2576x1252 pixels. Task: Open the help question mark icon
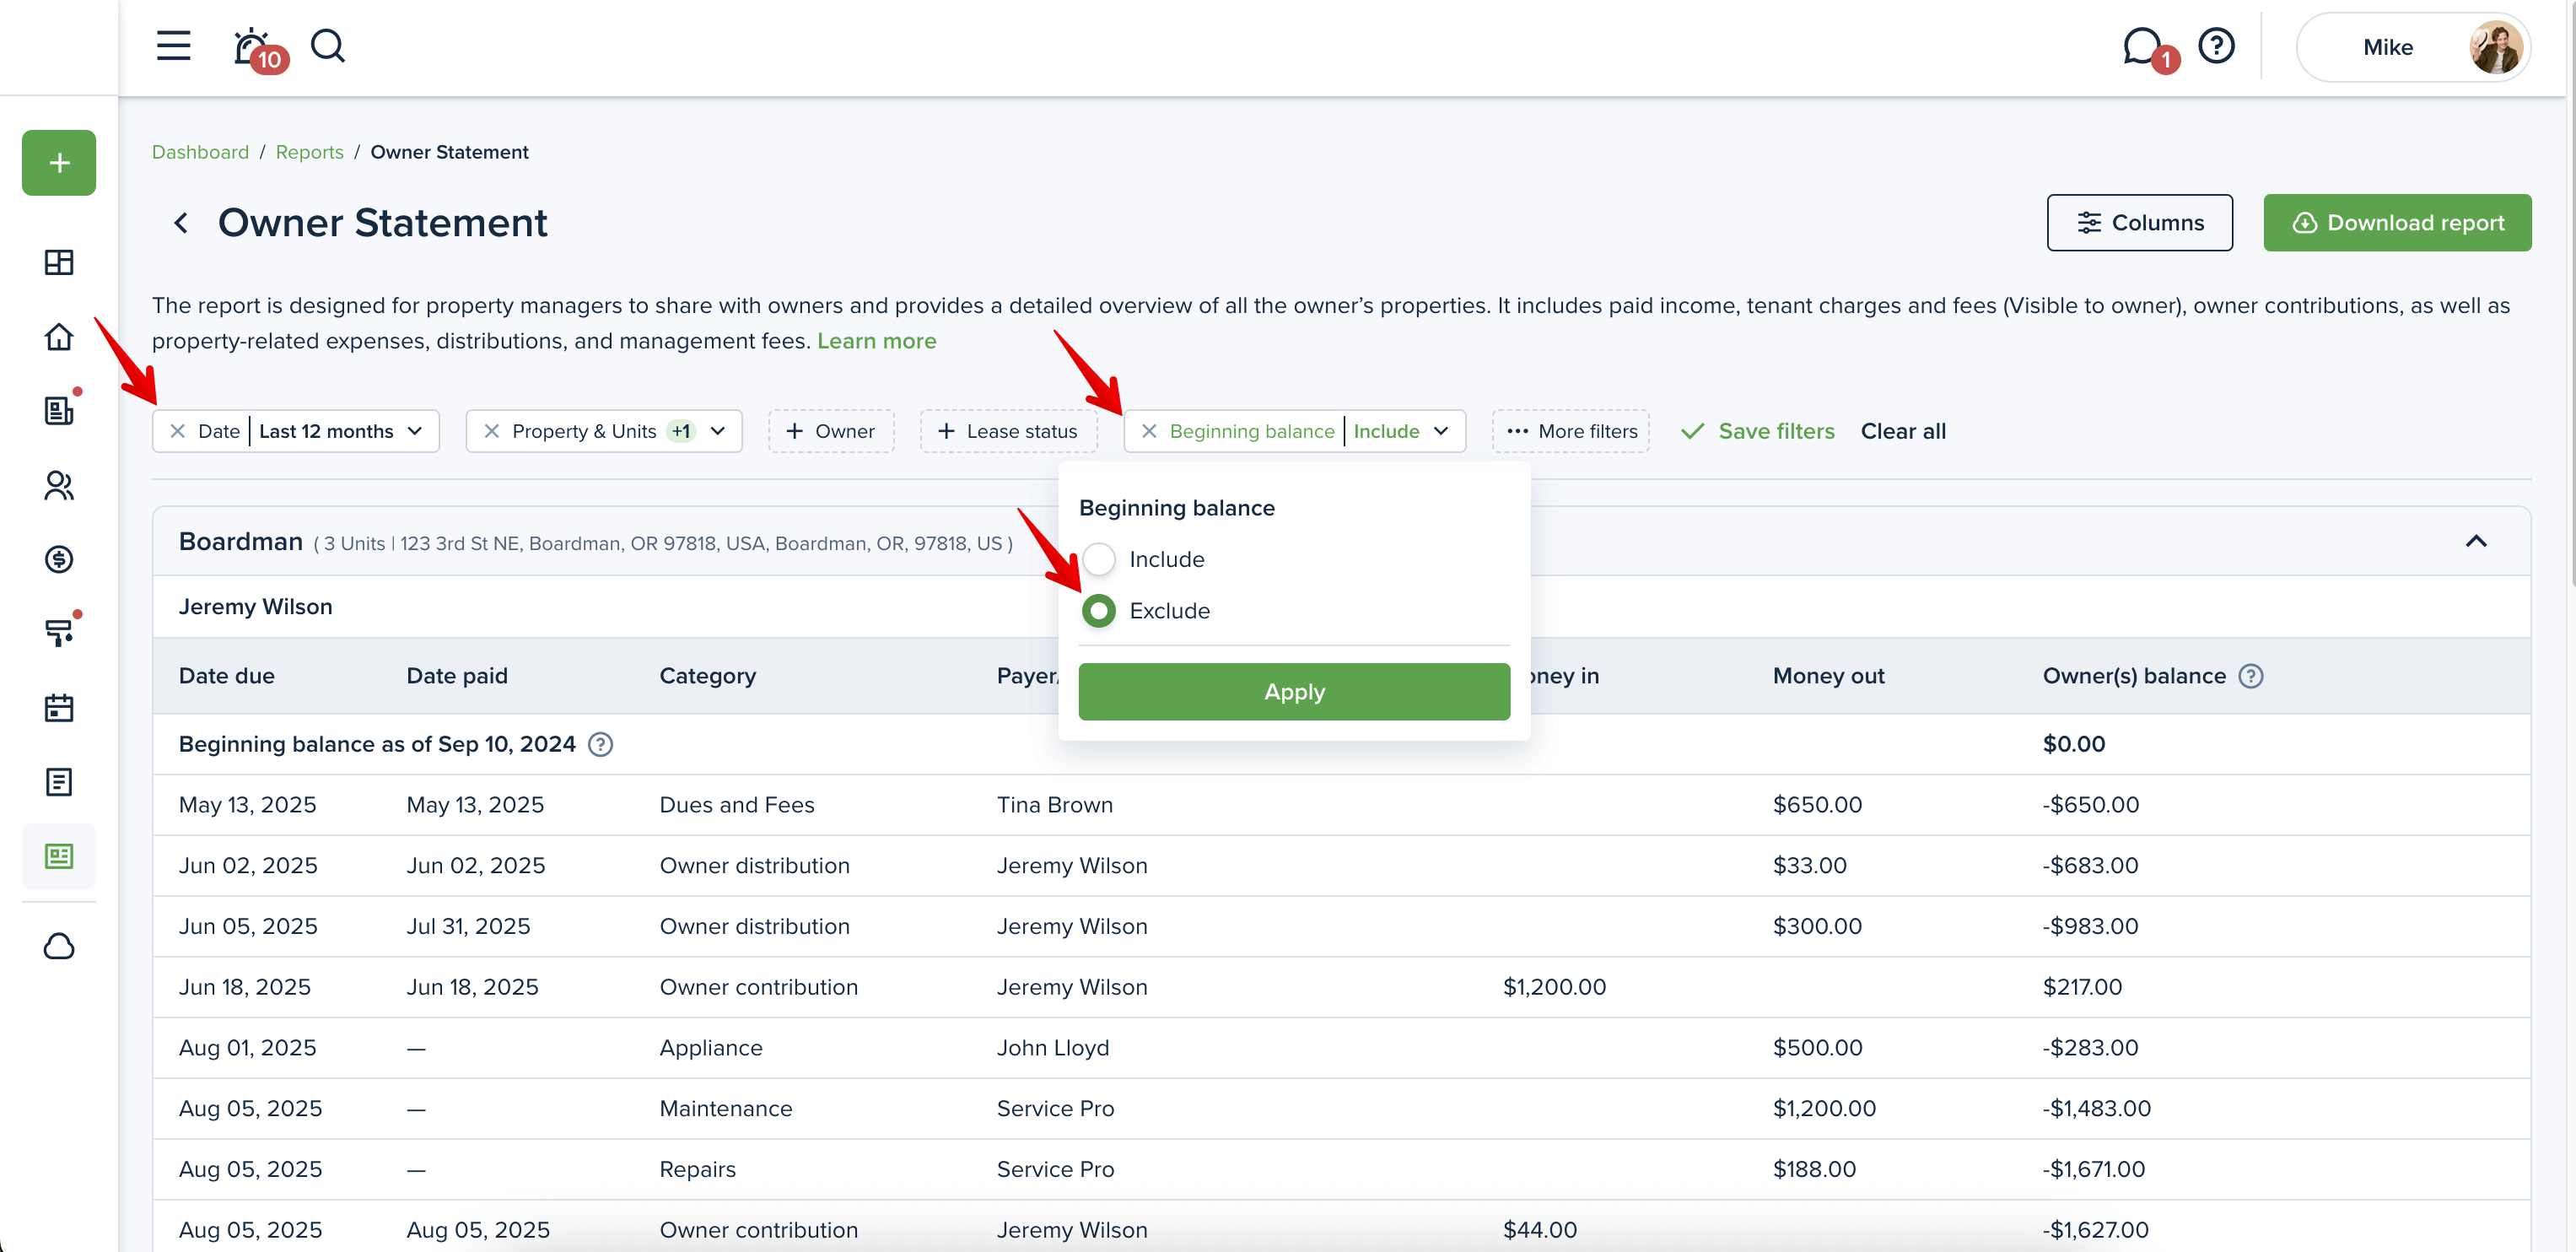[x=2216, y=46]
